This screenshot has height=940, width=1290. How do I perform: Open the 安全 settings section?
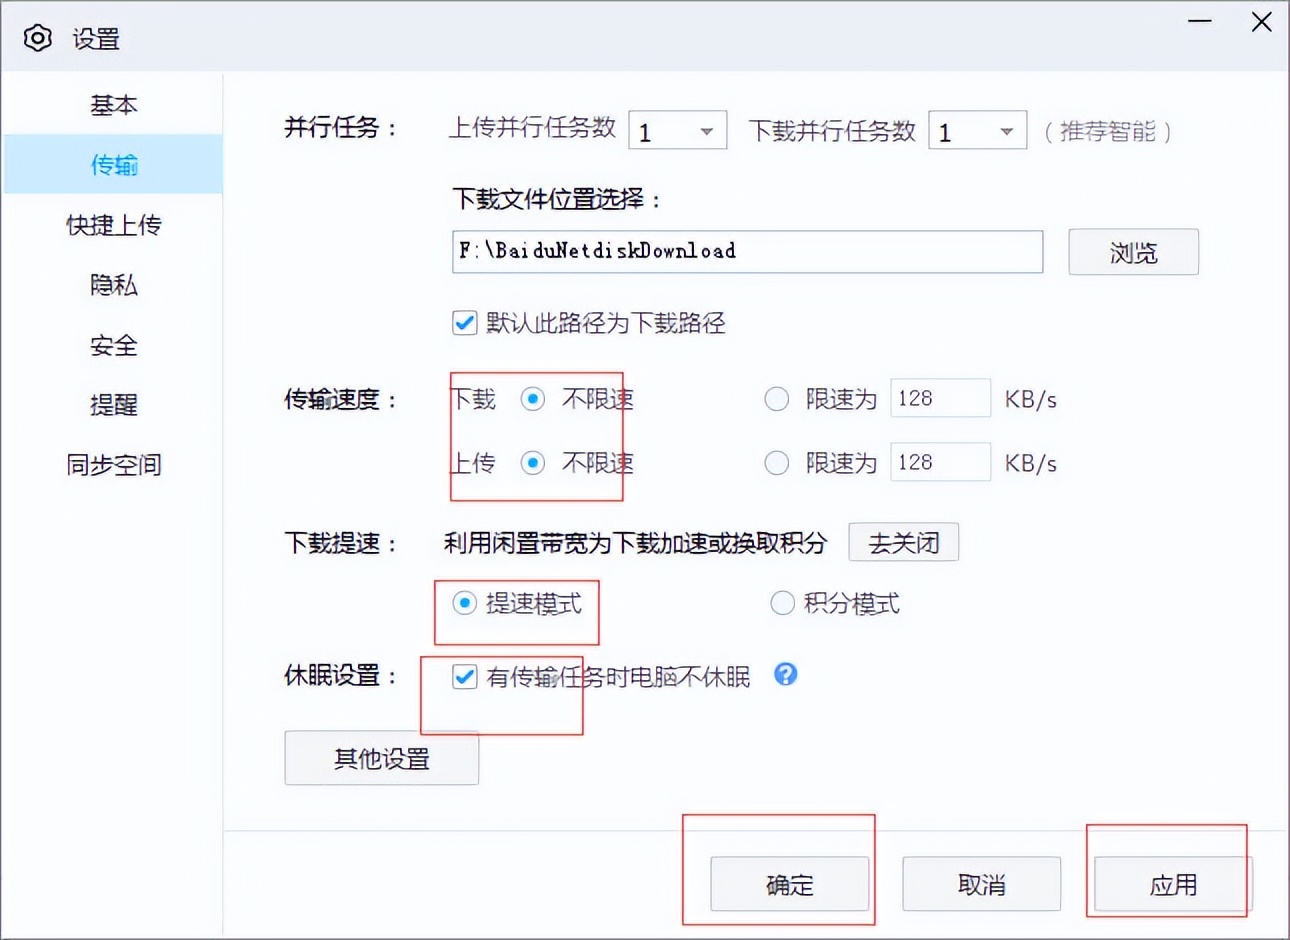(x=113, y=345)
